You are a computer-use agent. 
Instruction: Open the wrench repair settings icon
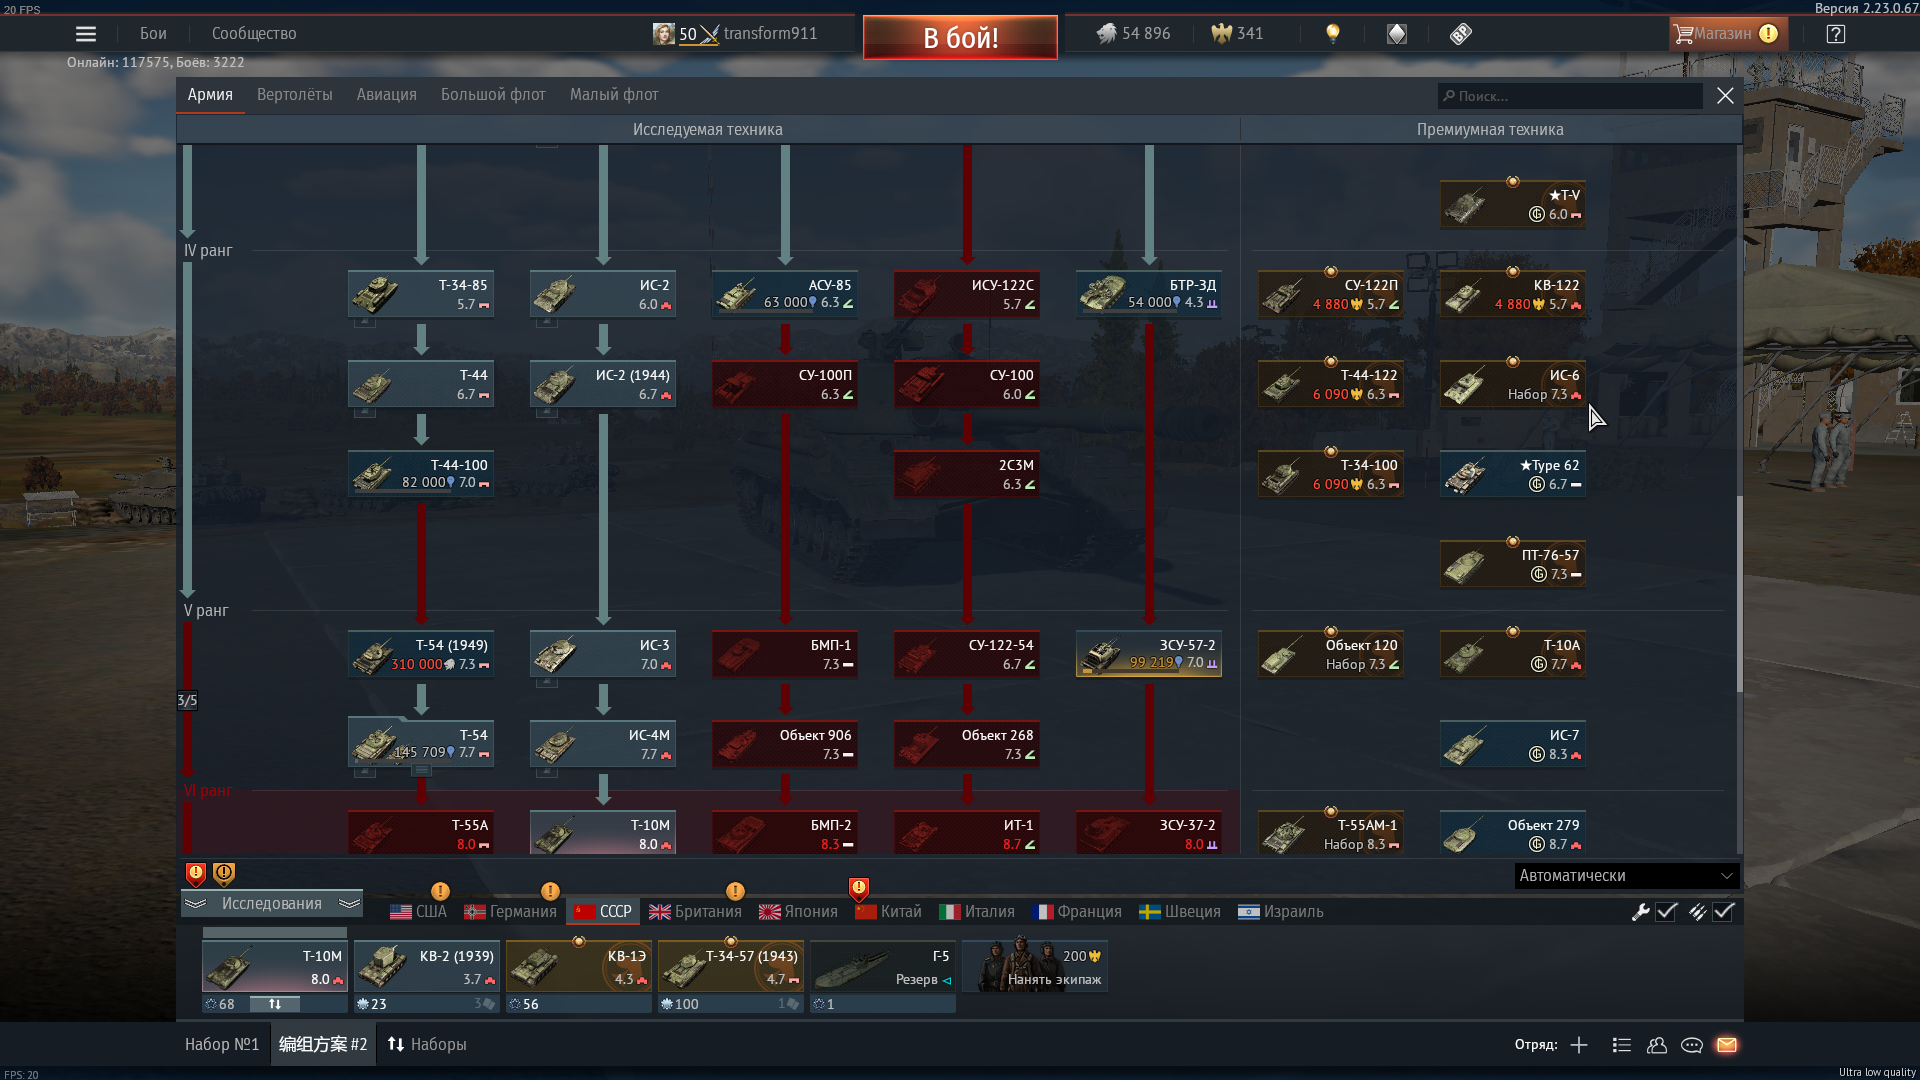[1640, 912]
